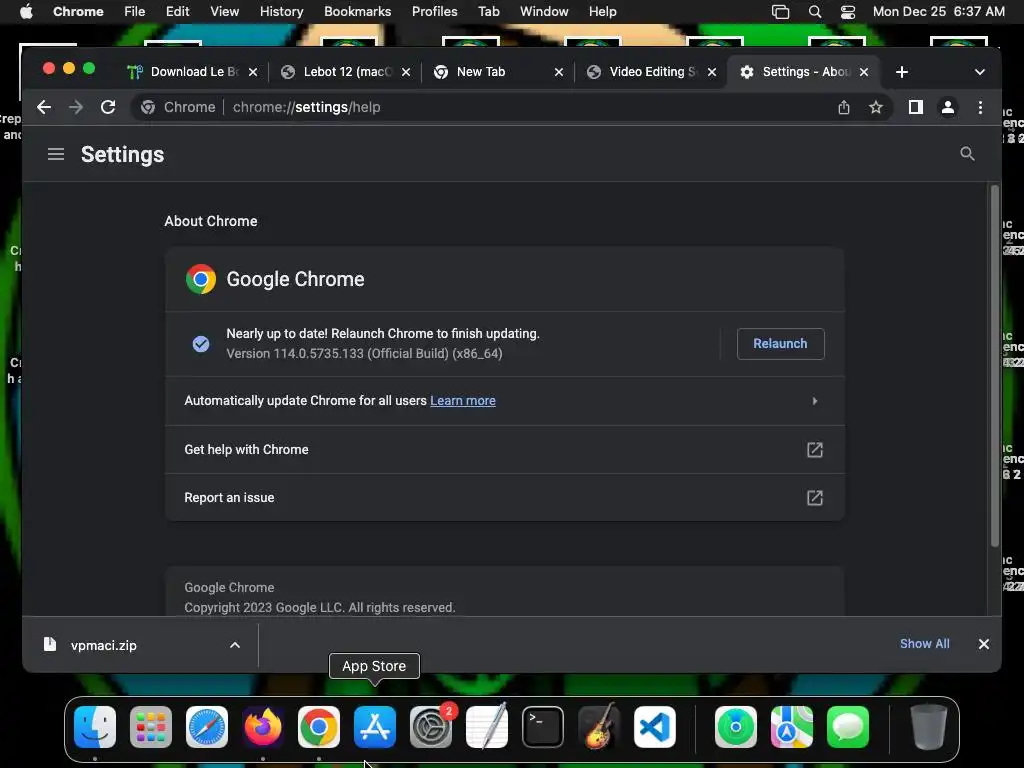The width and height of the screenshot is (1024, 768).
Task: Open the Learn more link
Action: point(462,400)
